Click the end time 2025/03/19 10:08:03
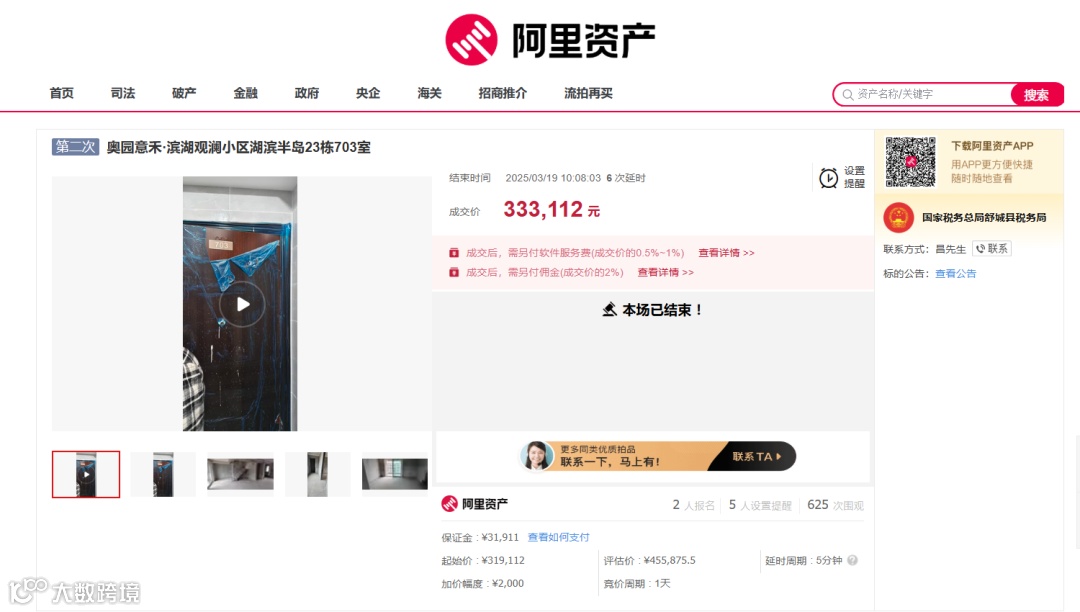Viewport: 1080px width, 612px height. point(553,178)
